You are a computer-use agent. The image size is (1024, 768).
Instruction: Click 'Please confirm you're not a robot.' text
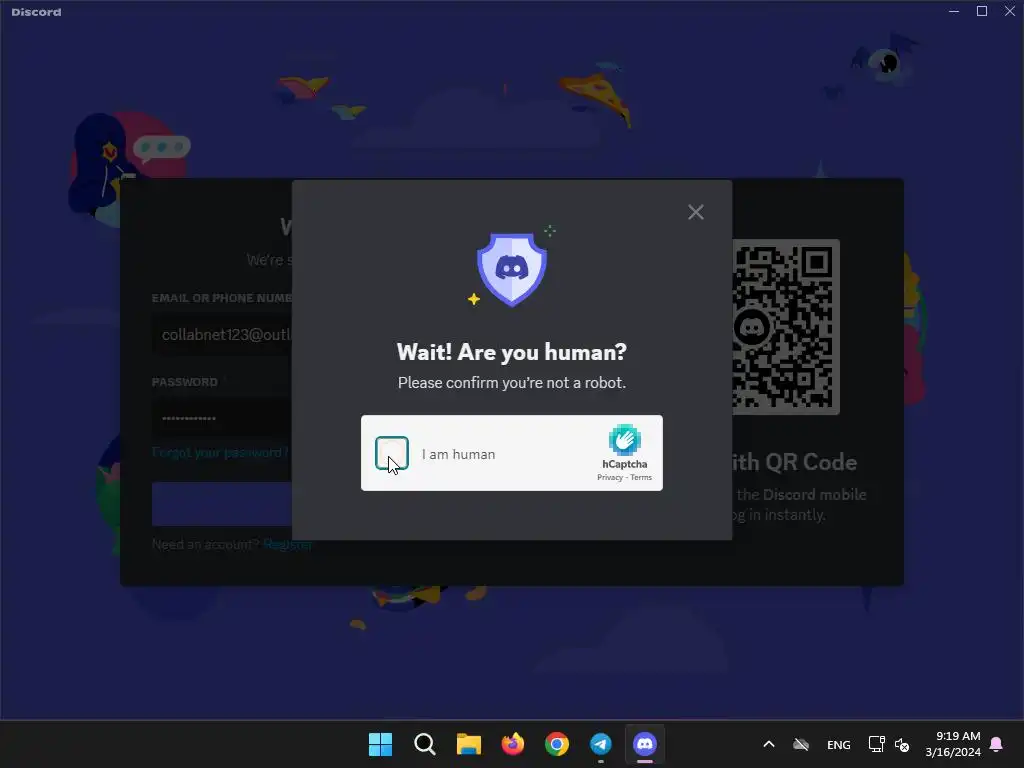(511, 383)
